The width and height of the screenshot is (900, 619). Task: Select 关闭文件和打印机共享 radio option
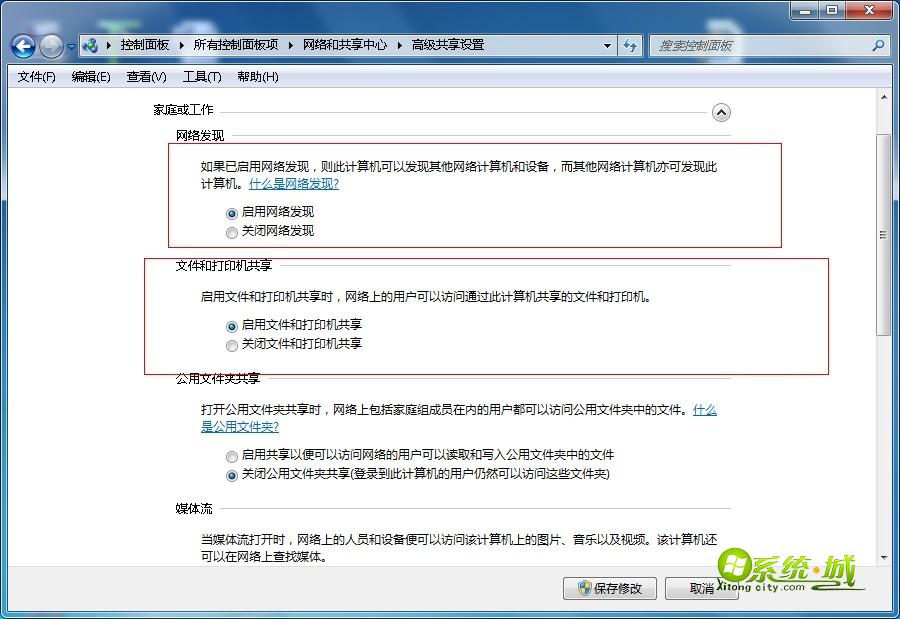click(232, 345)
